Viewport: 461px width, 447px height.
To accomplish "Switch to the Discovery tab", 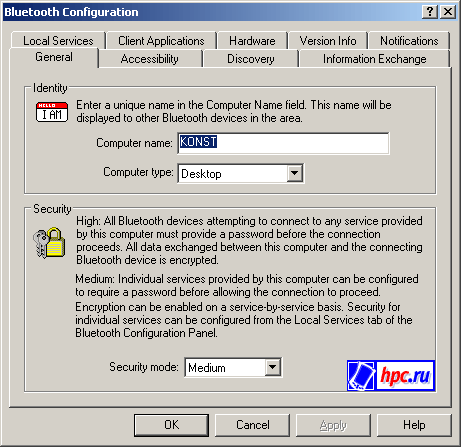I will (251, 59).
